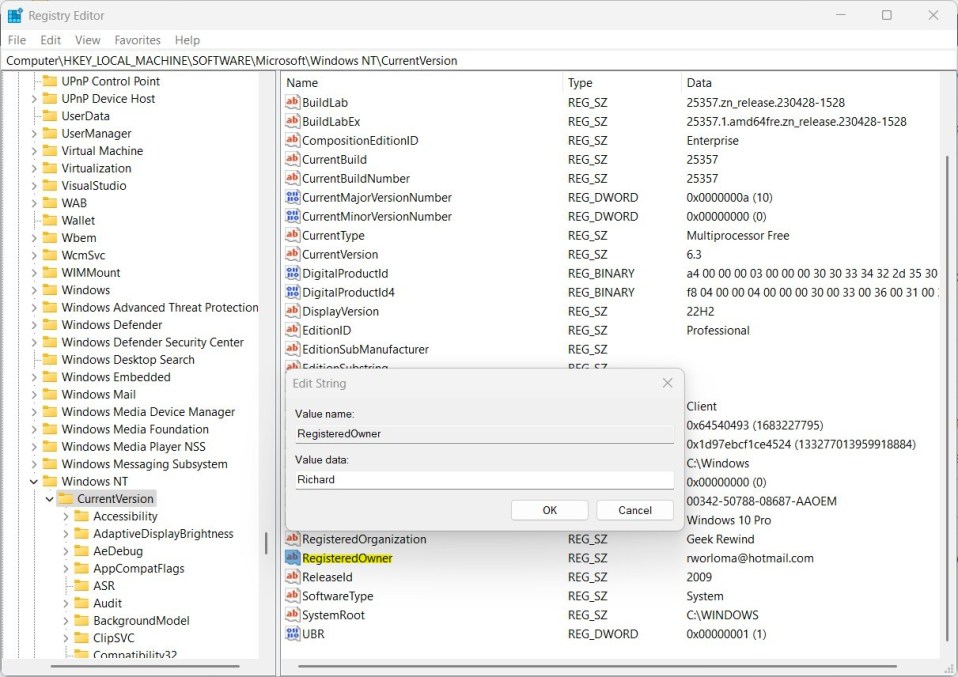Click the CurrentMajorVersionNumber DWORD icon
The width and height of the screenshot is (958, 677).
[x=293, y=197]
